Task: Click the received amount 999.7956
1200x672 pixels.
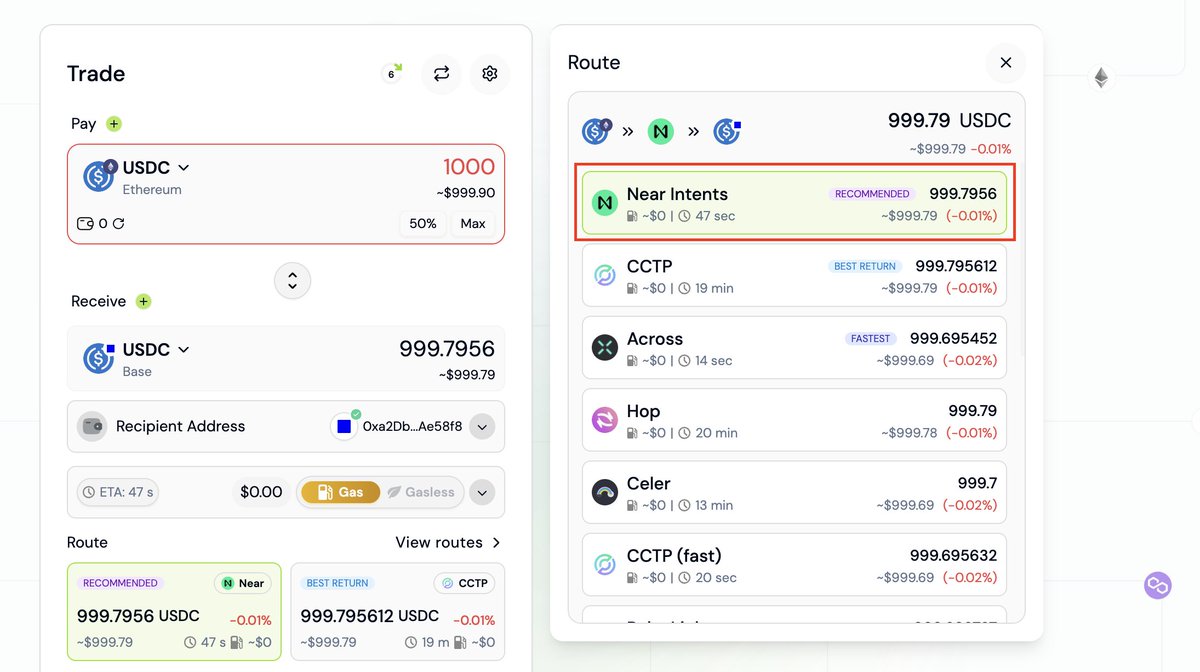Action: 447,348
